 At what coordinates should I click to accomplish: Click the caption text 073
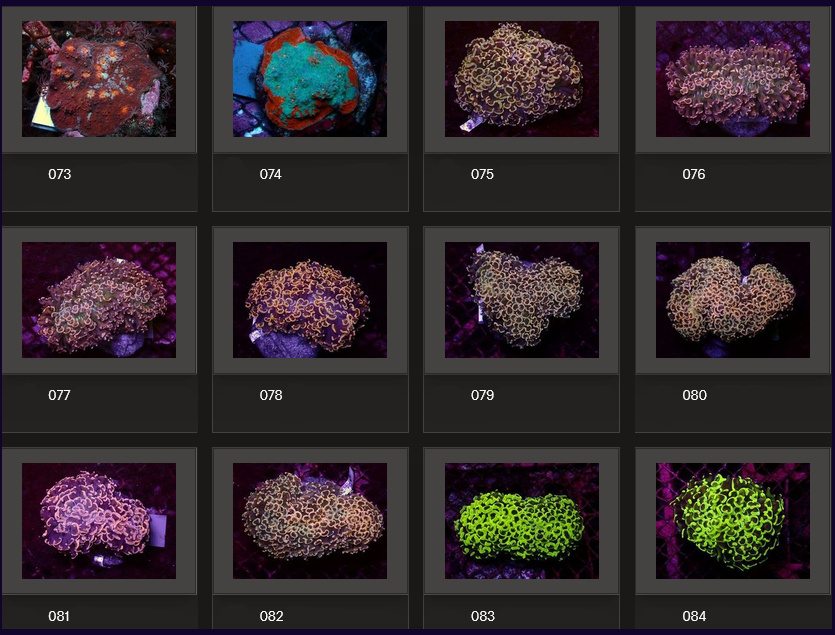coord(60,174)
